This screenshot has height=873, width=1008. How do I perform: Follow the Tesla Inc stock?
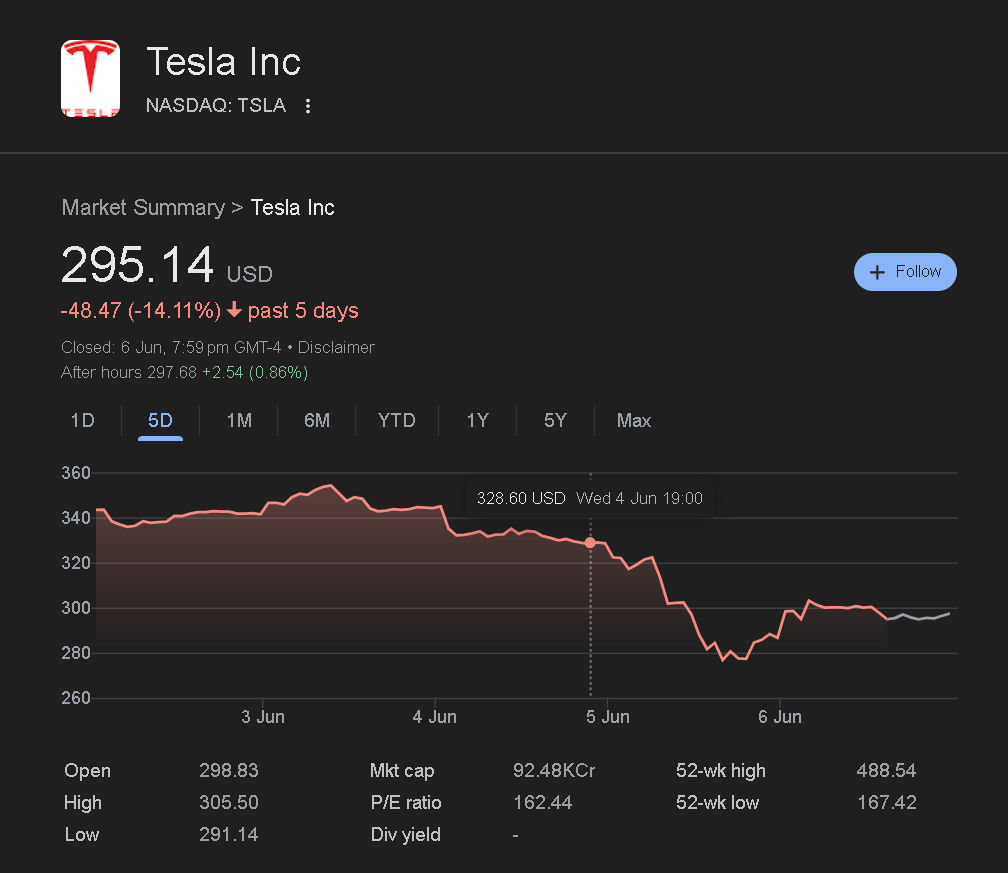click(x=904, y=272)
